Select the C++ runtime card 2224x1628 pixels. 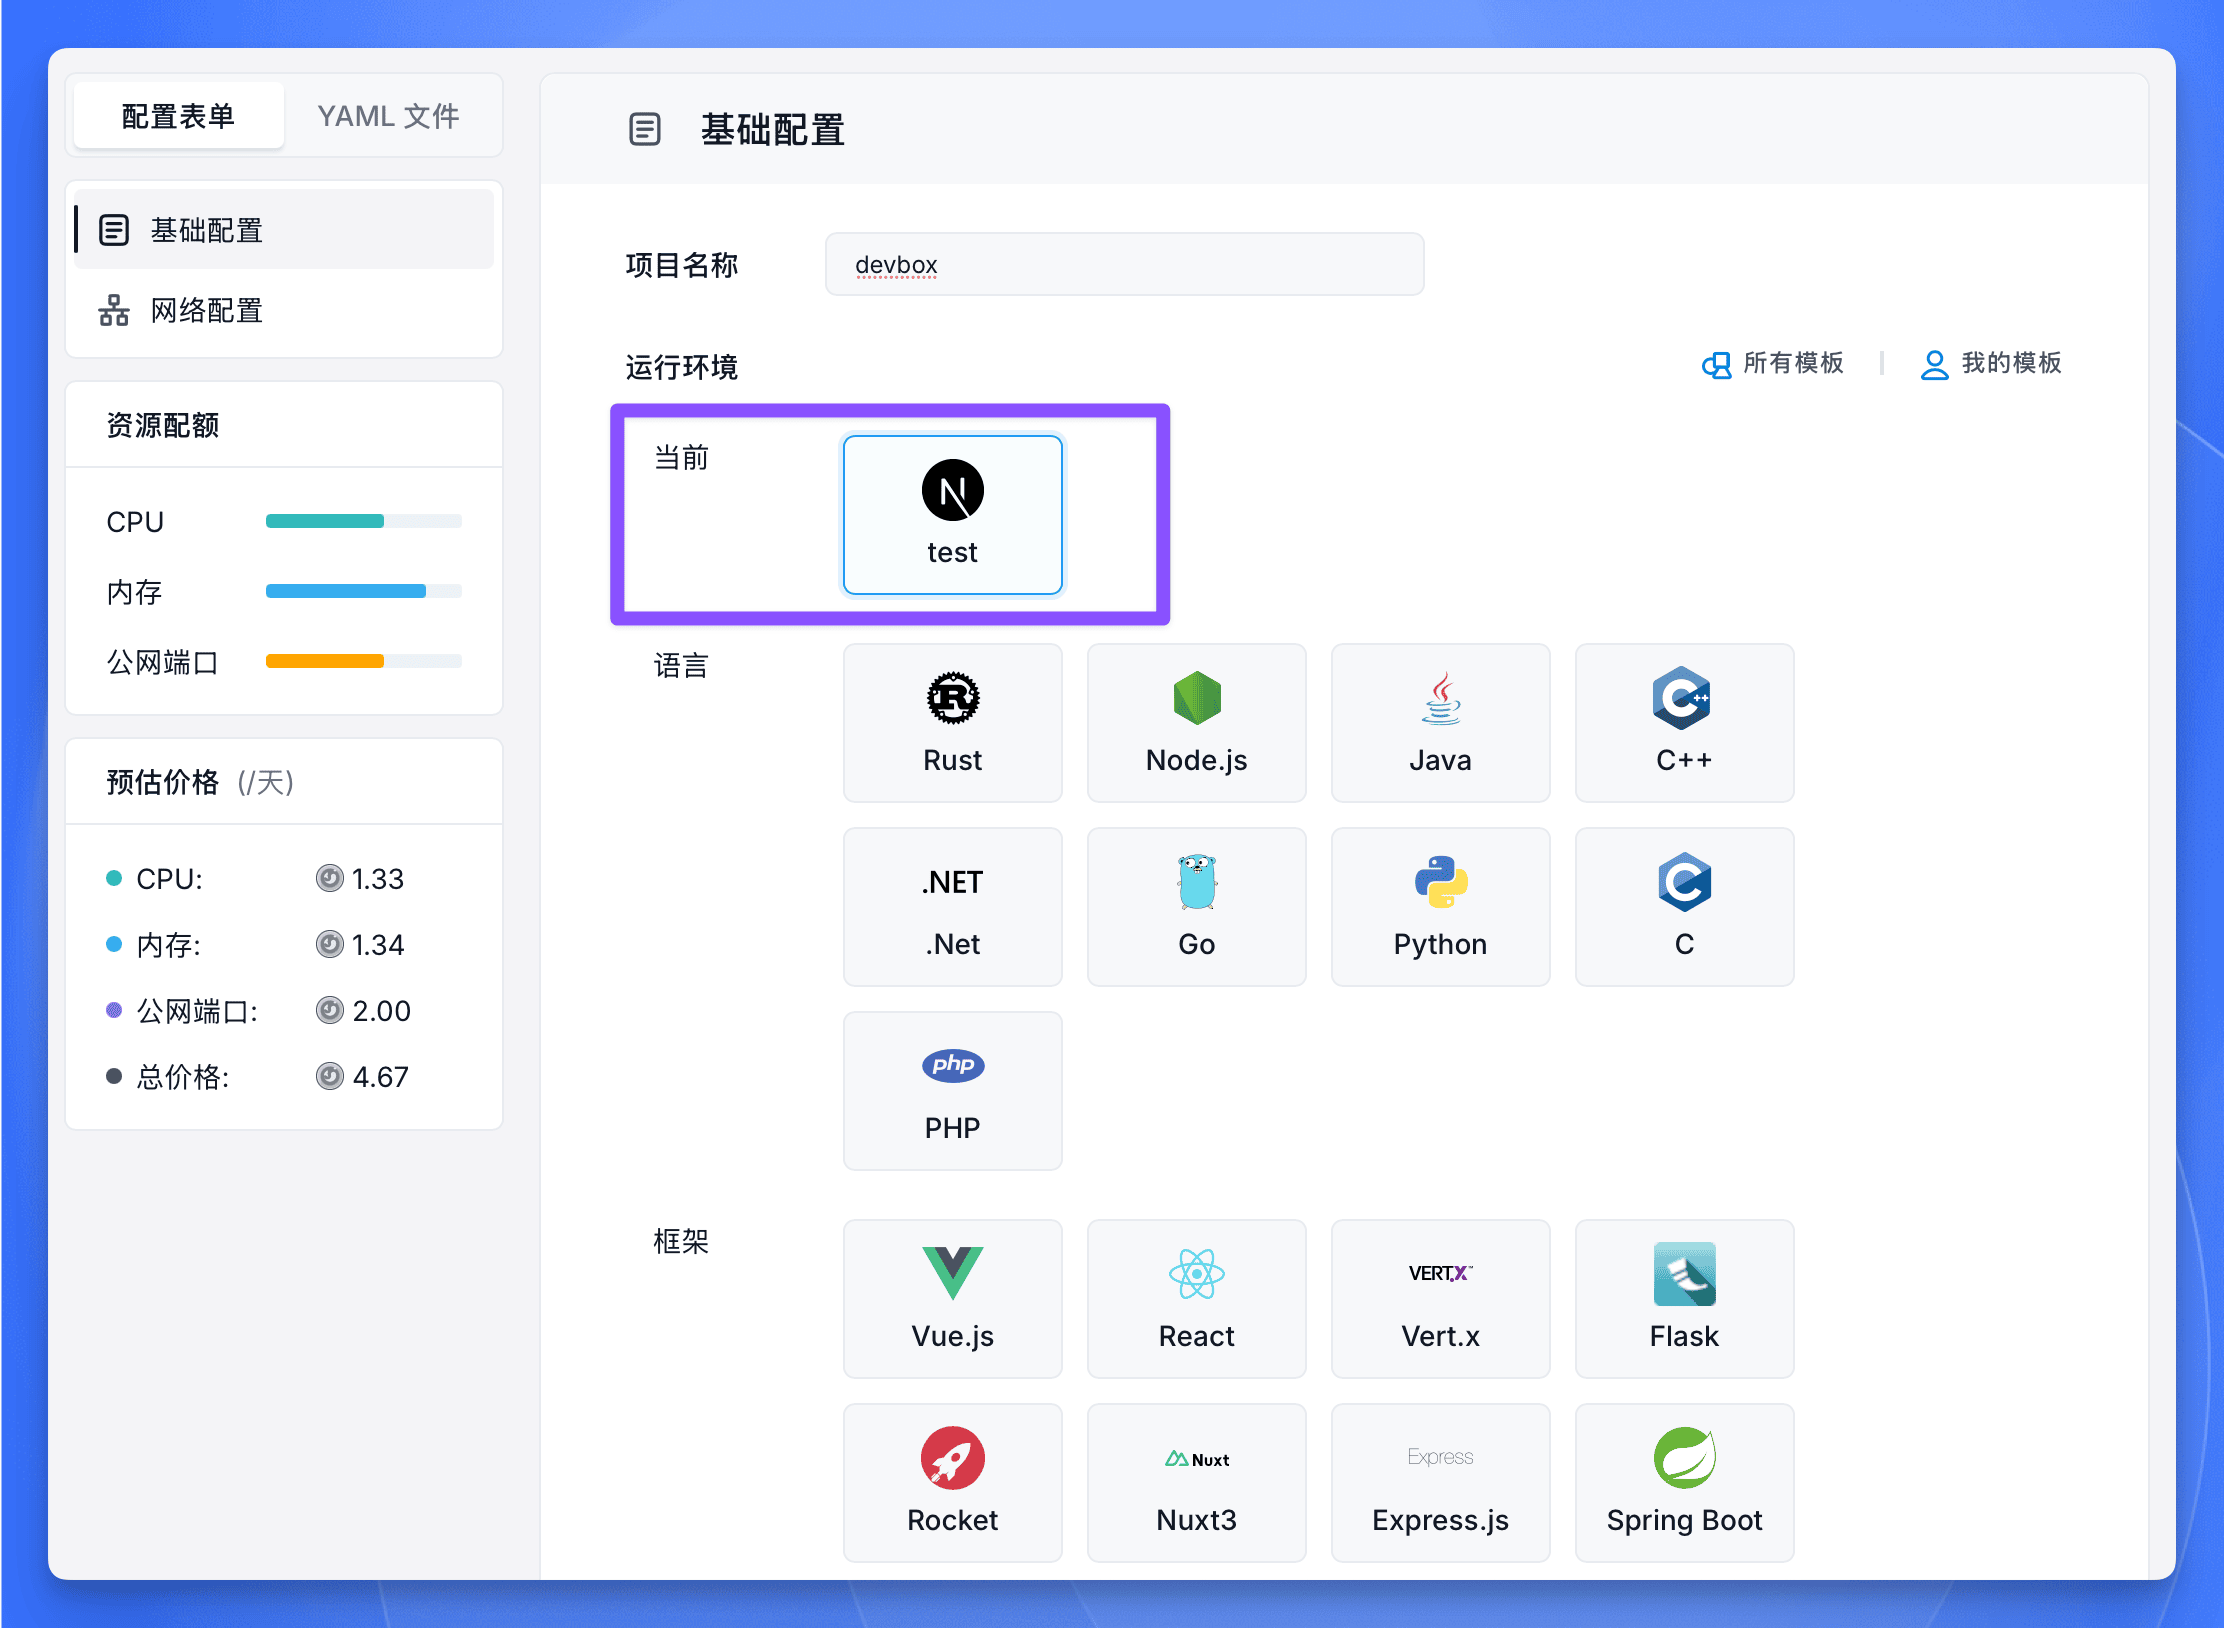1684,722
